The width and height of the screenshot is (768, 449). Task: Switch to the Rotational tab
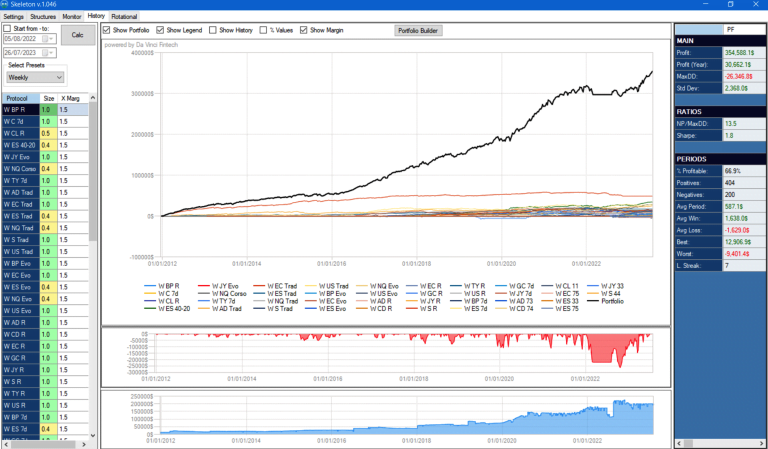tap(124, 17)
